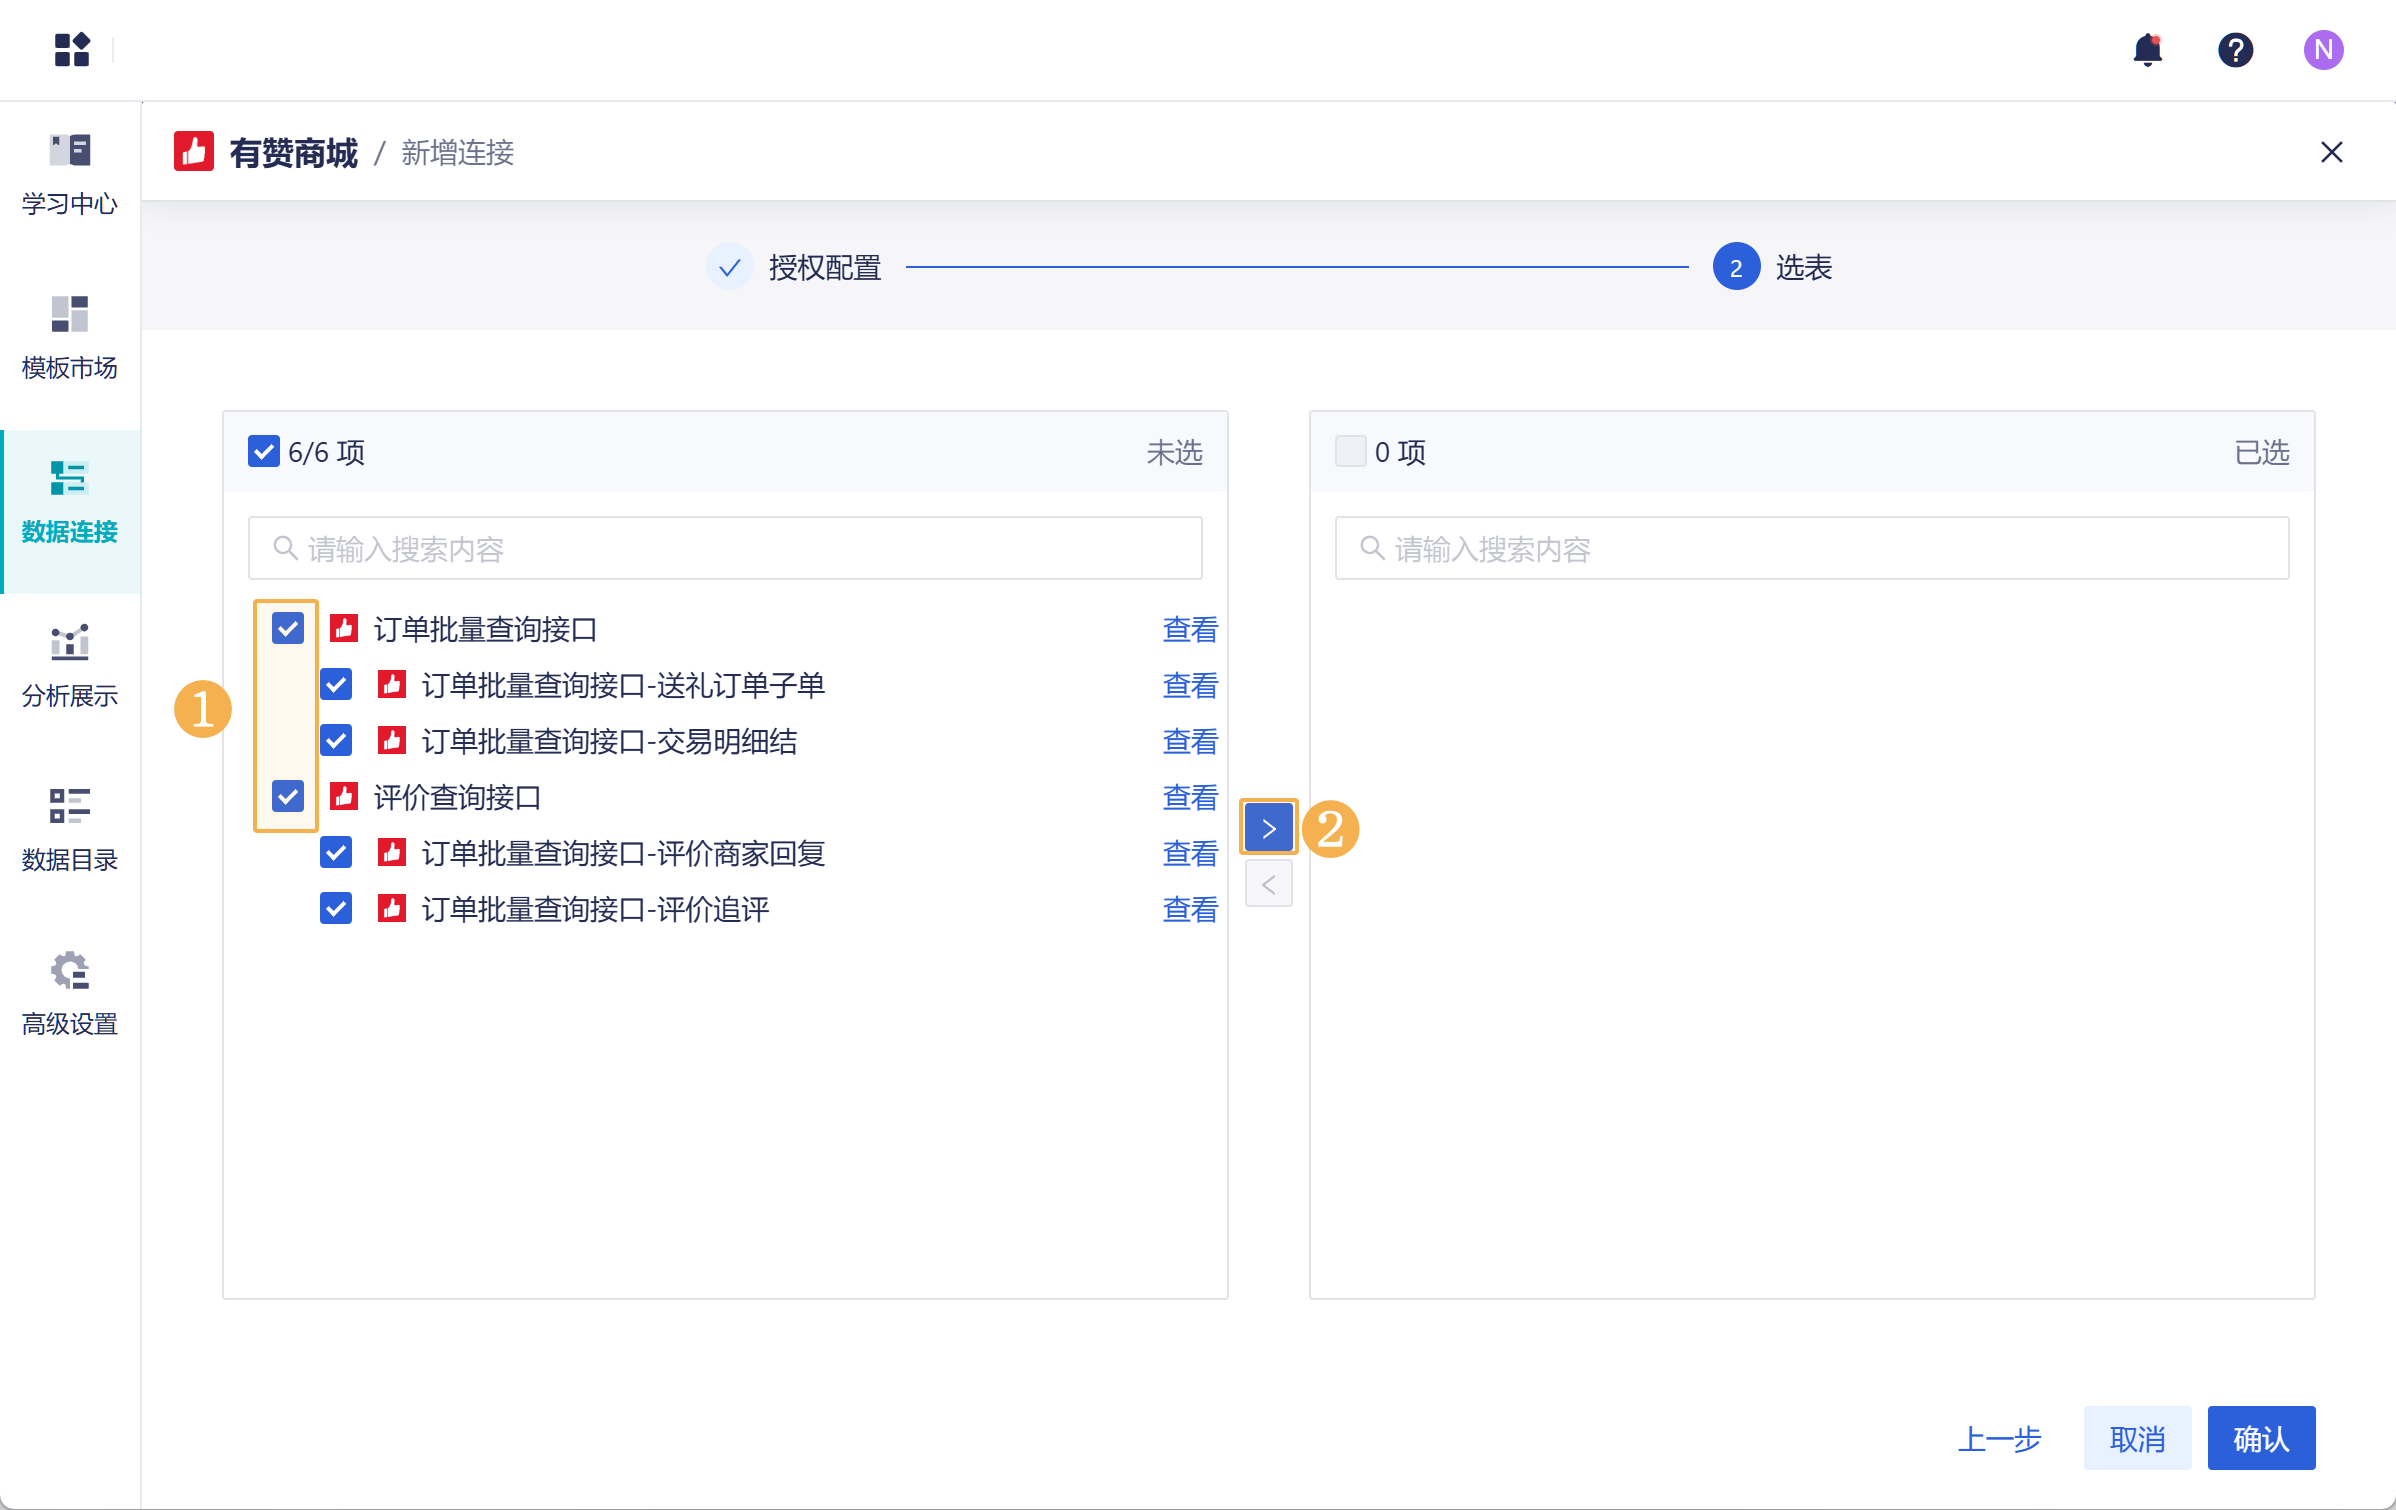Image resolution: width=2396 pixels, height=1510 pixels.
Task: Move selected items right with arrow button
Action: click(x=1268, y=828)
